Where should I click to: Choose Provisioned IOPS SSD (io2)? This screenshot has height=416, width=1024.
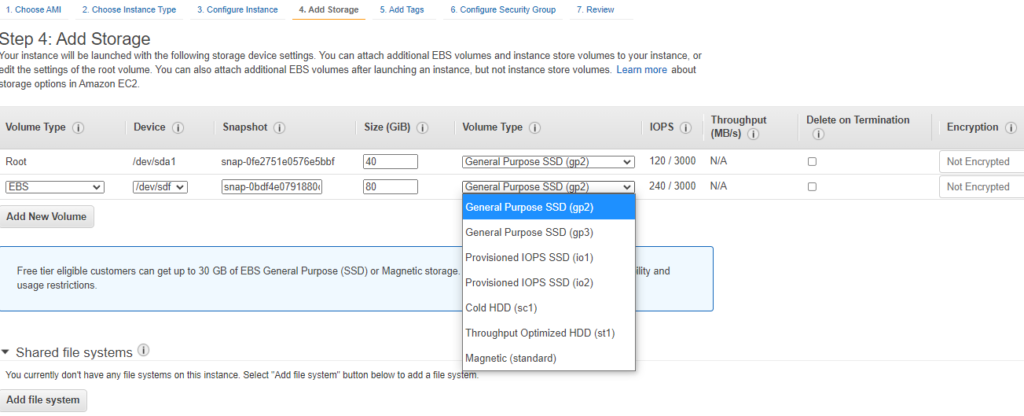[549, 282]
